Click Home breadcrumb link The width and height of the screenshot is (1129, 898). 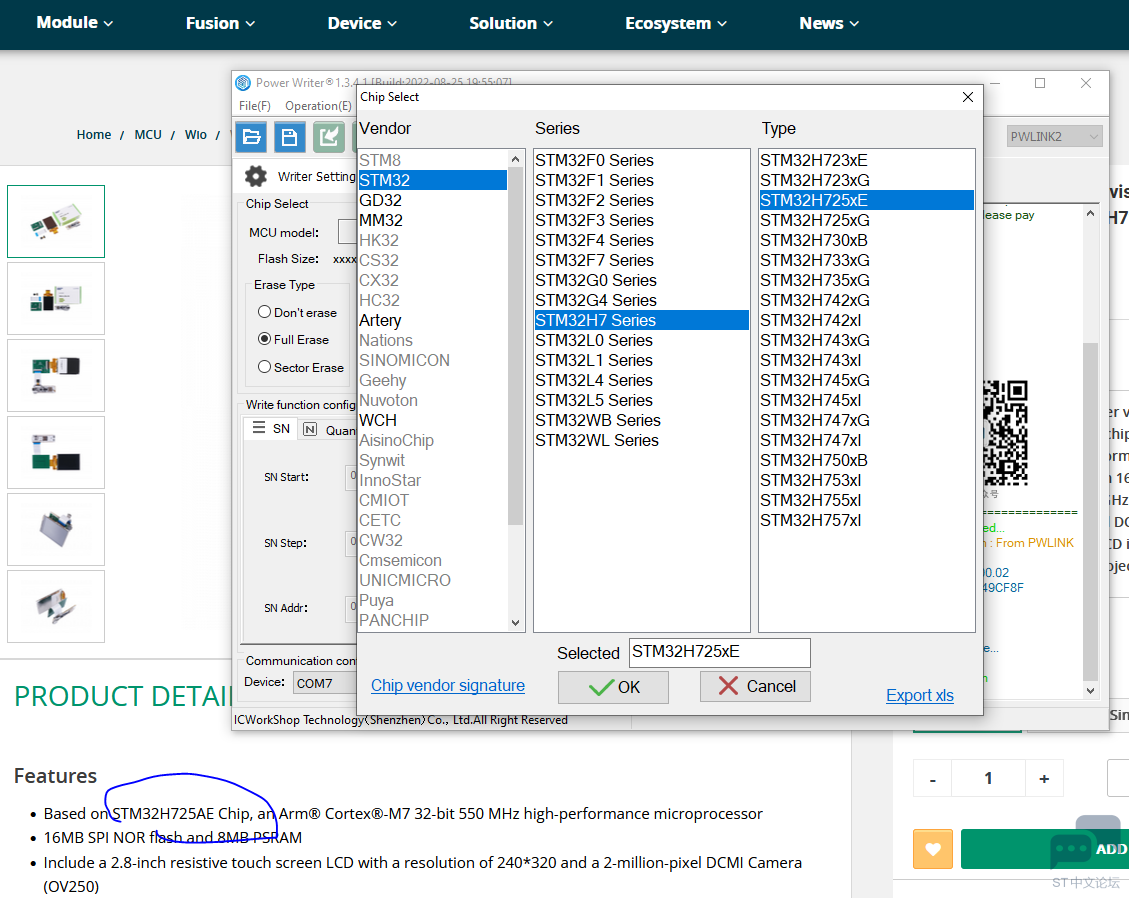[94, 135]
